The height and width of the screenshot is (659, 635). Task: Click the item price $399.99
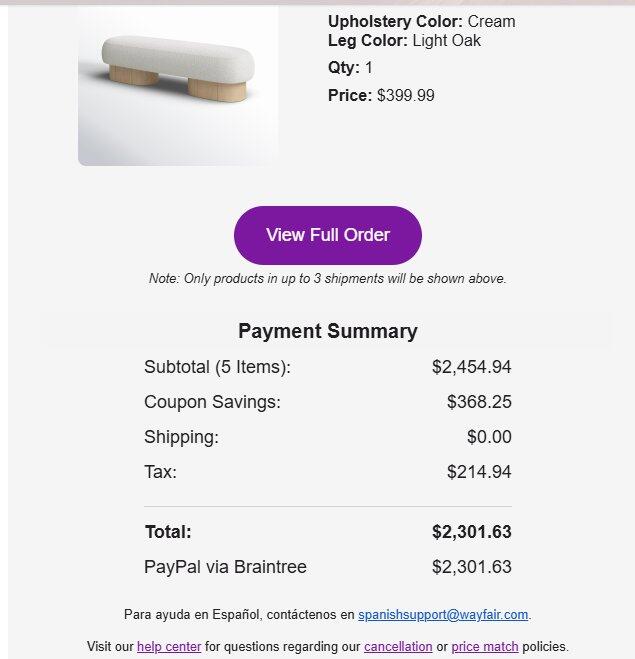point(405,96)
